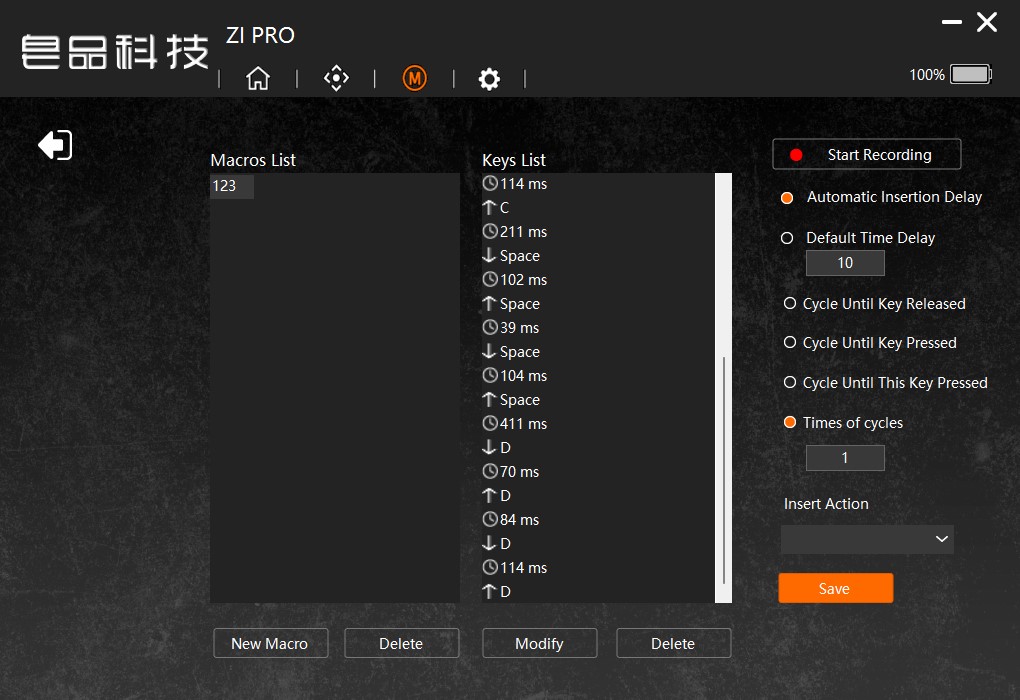
Task: Select the key-up C entry
Action: click(x=496, y=208)
